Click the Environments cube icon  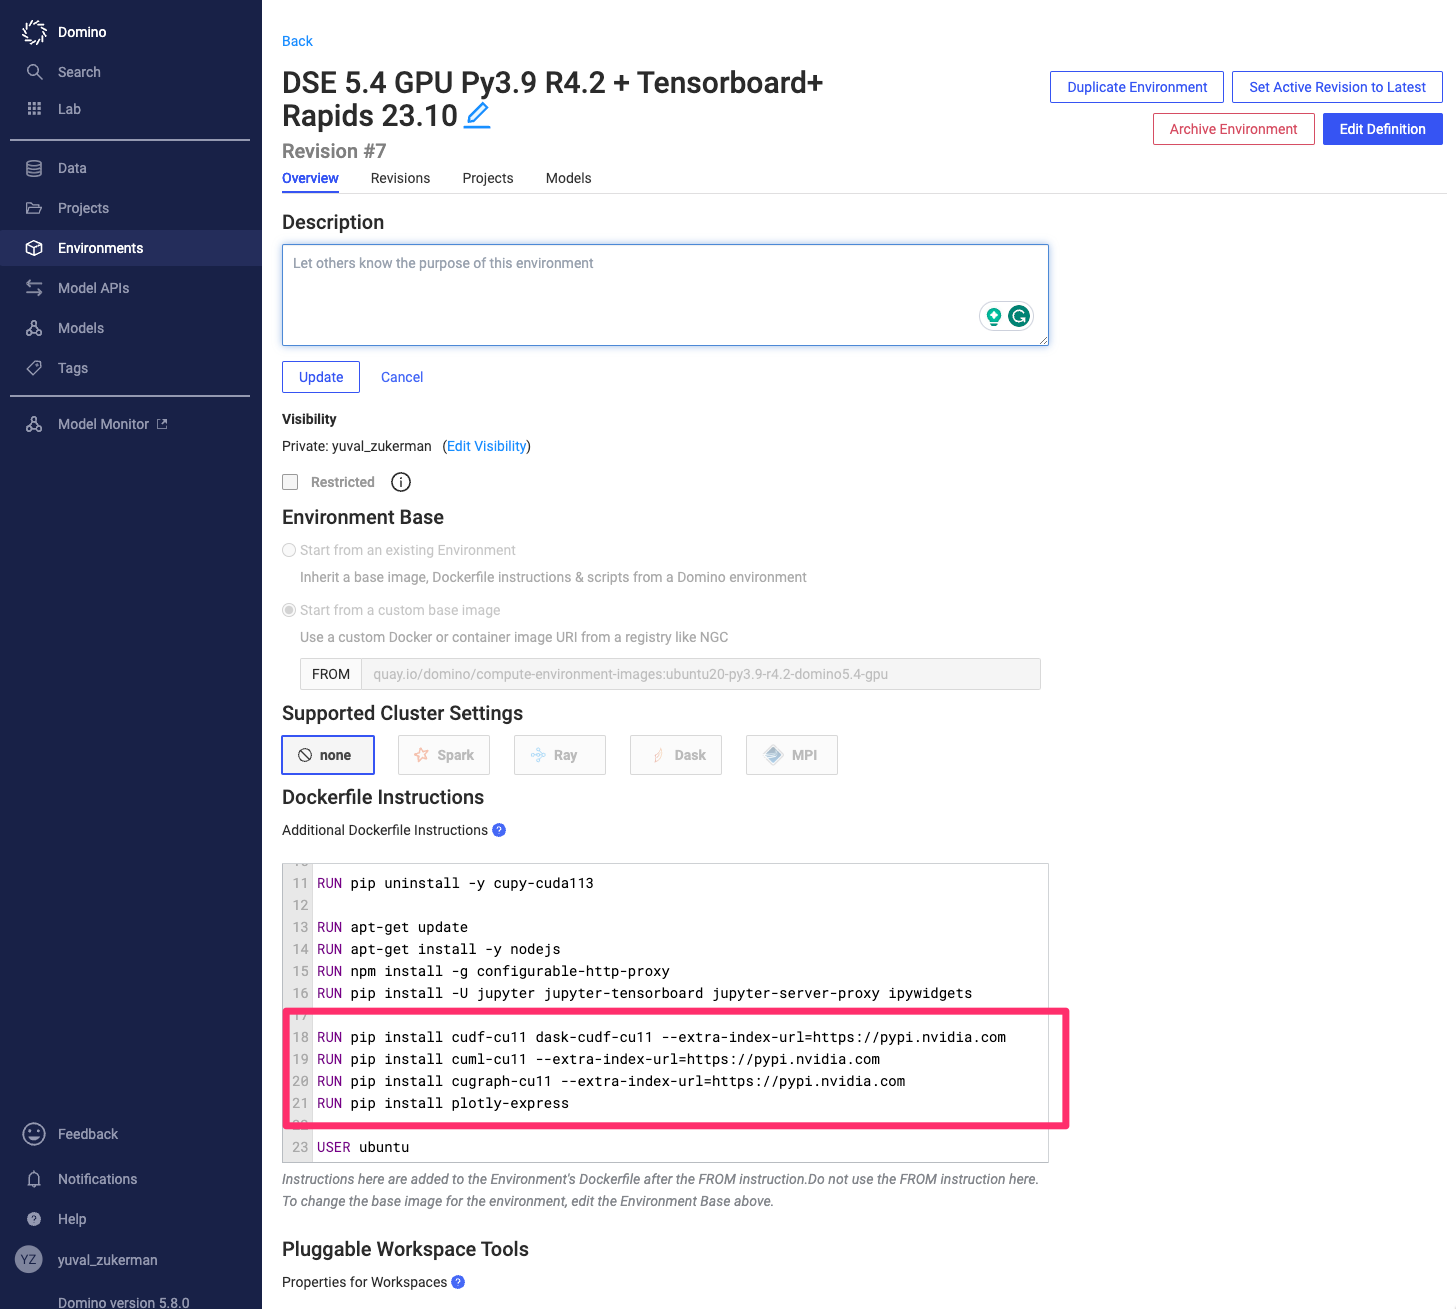(34, 248)
